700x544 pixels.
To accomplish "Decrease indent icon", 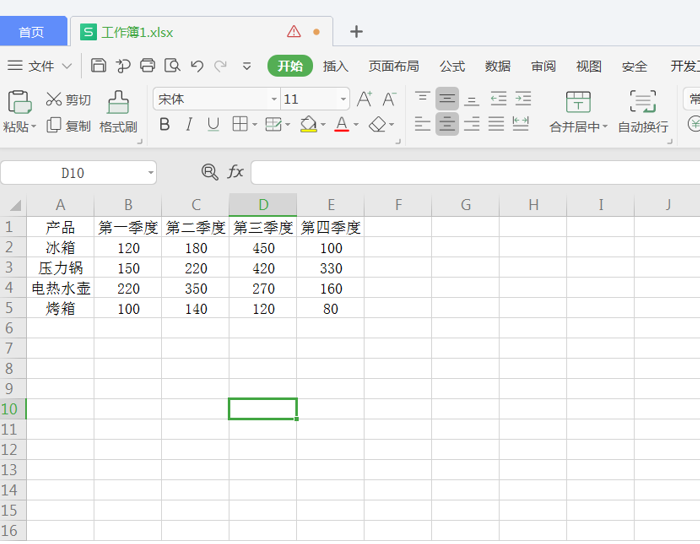I will click(x=498, y=98).
